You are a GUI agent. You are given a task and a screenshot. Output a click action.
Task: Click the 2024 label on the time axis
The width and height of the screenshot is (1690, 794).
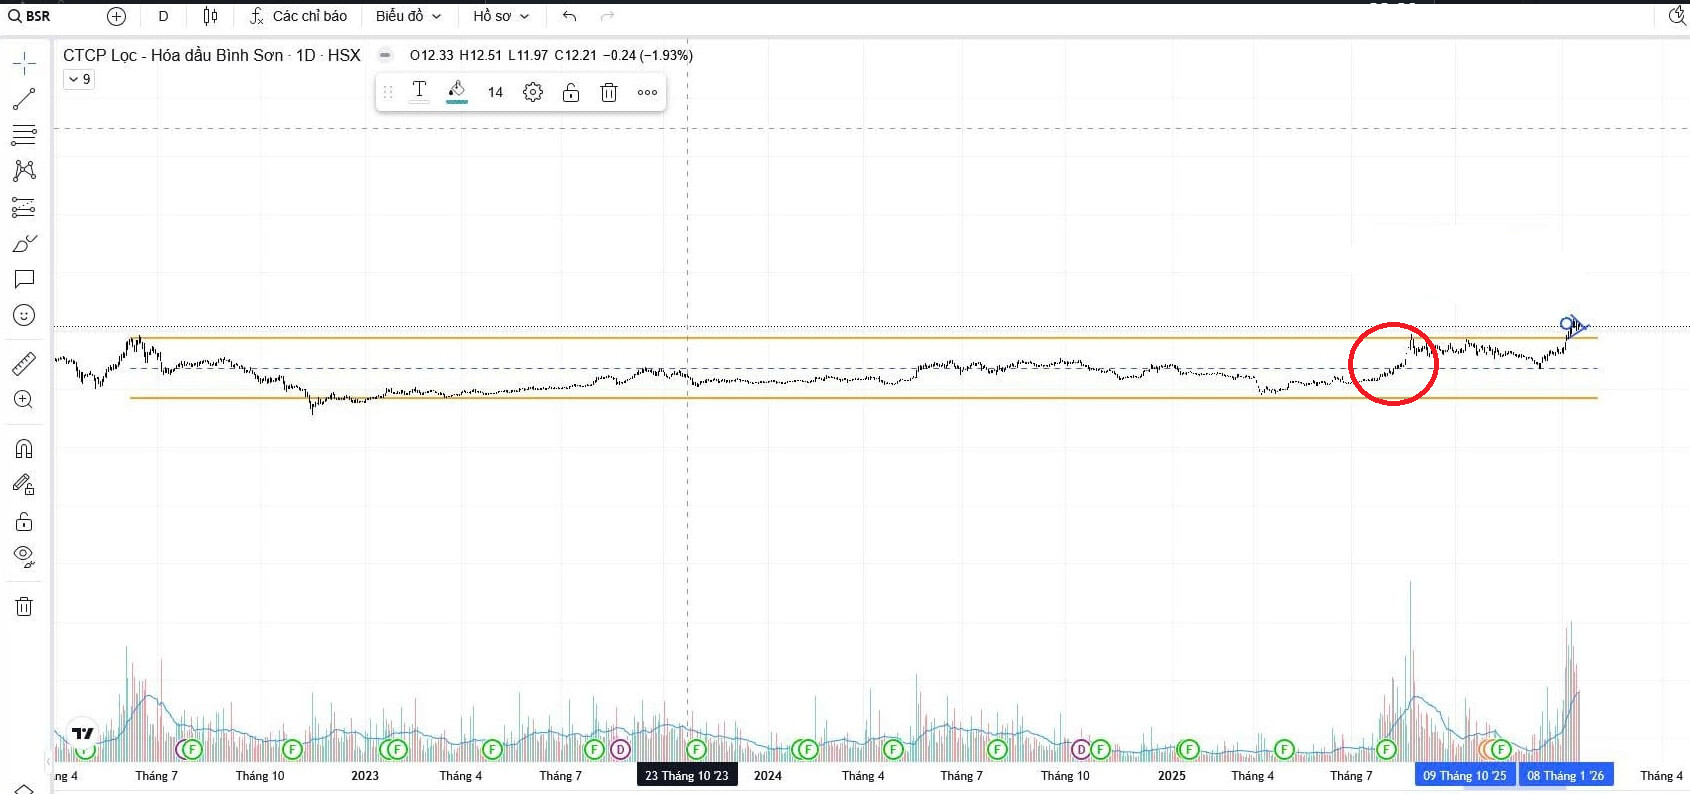point(768,775)
